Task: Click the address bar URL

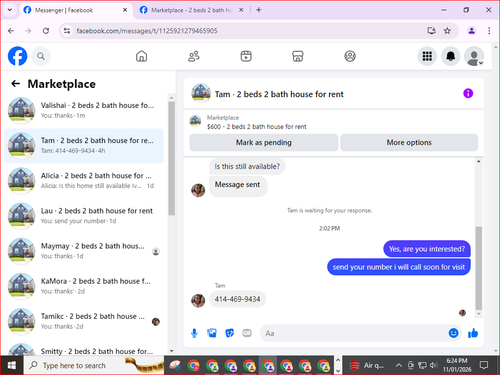Action: [147, 31]
